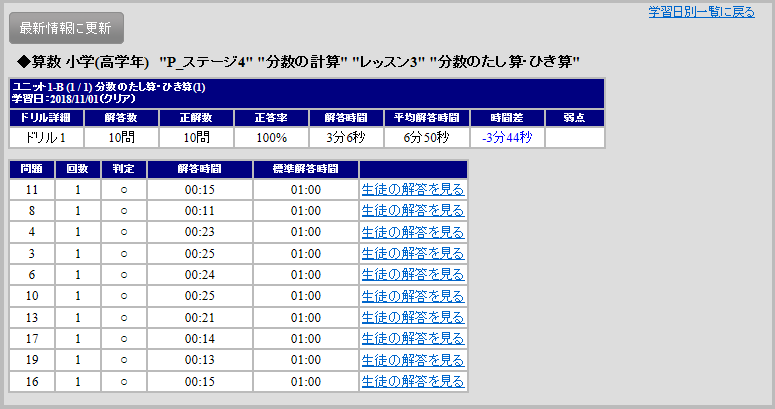The width and height of the screenshot is (775, 409).
Task: Click the 3分6秒 answer time value
Action: [346, 137]
